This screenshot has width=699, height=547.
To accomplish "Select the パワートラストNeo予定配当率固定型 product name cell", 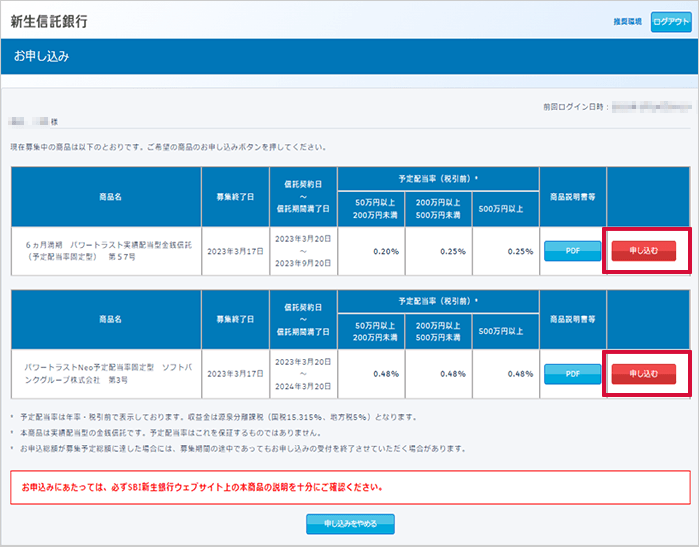I will pos(106,374).
